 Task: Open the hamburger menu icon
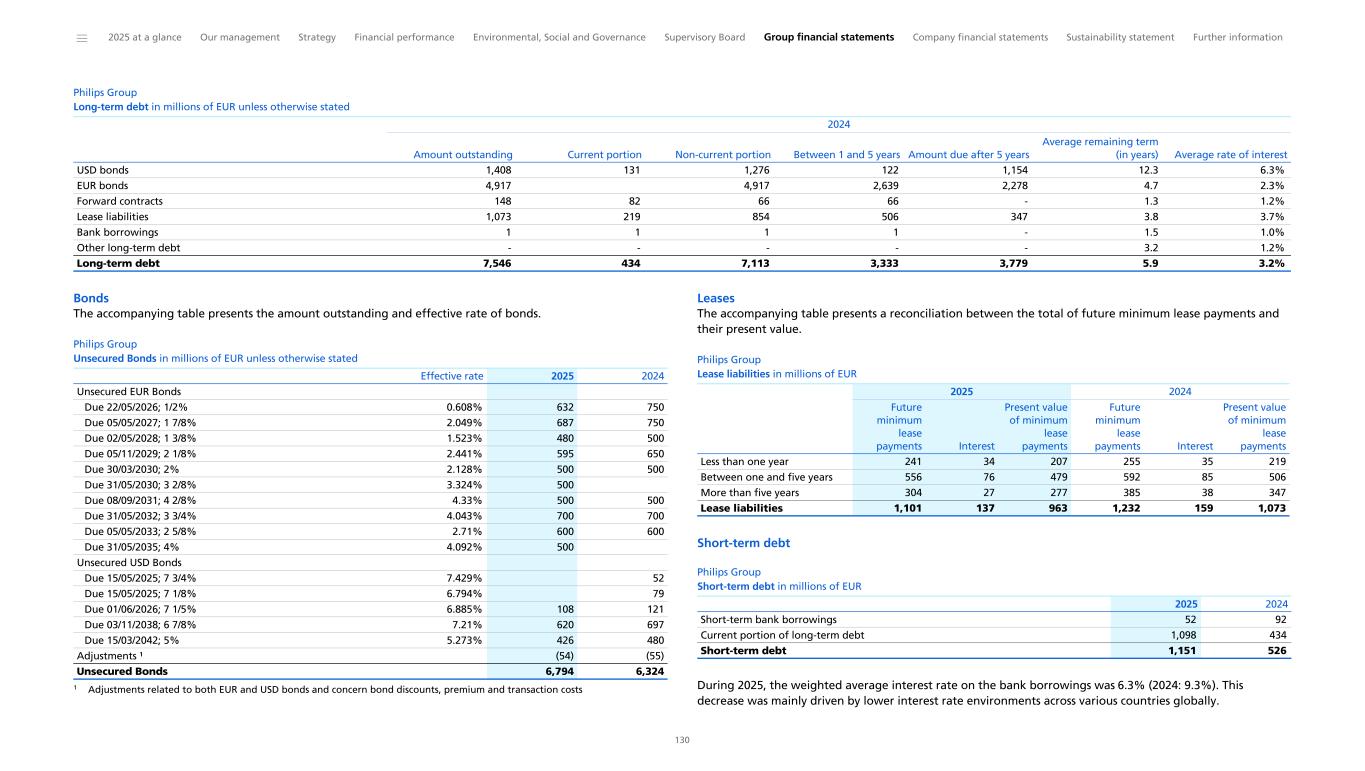(82, 38)
